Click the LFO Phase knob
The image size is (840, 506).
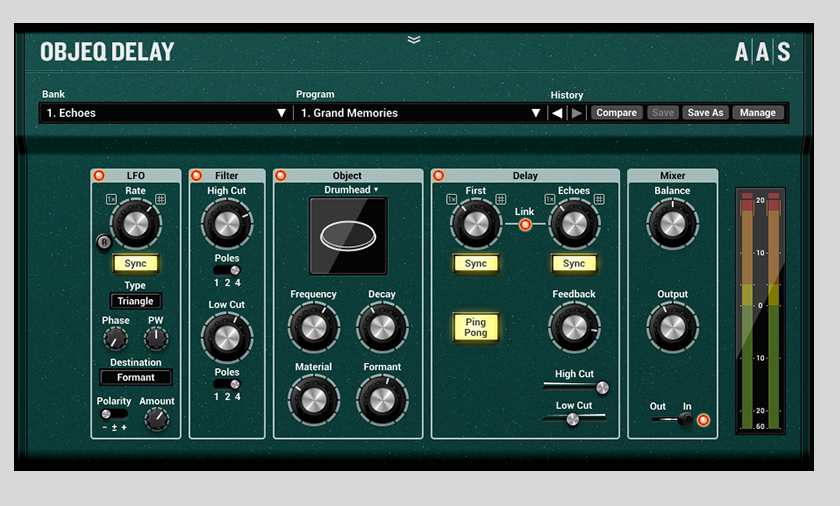point(115,339)
